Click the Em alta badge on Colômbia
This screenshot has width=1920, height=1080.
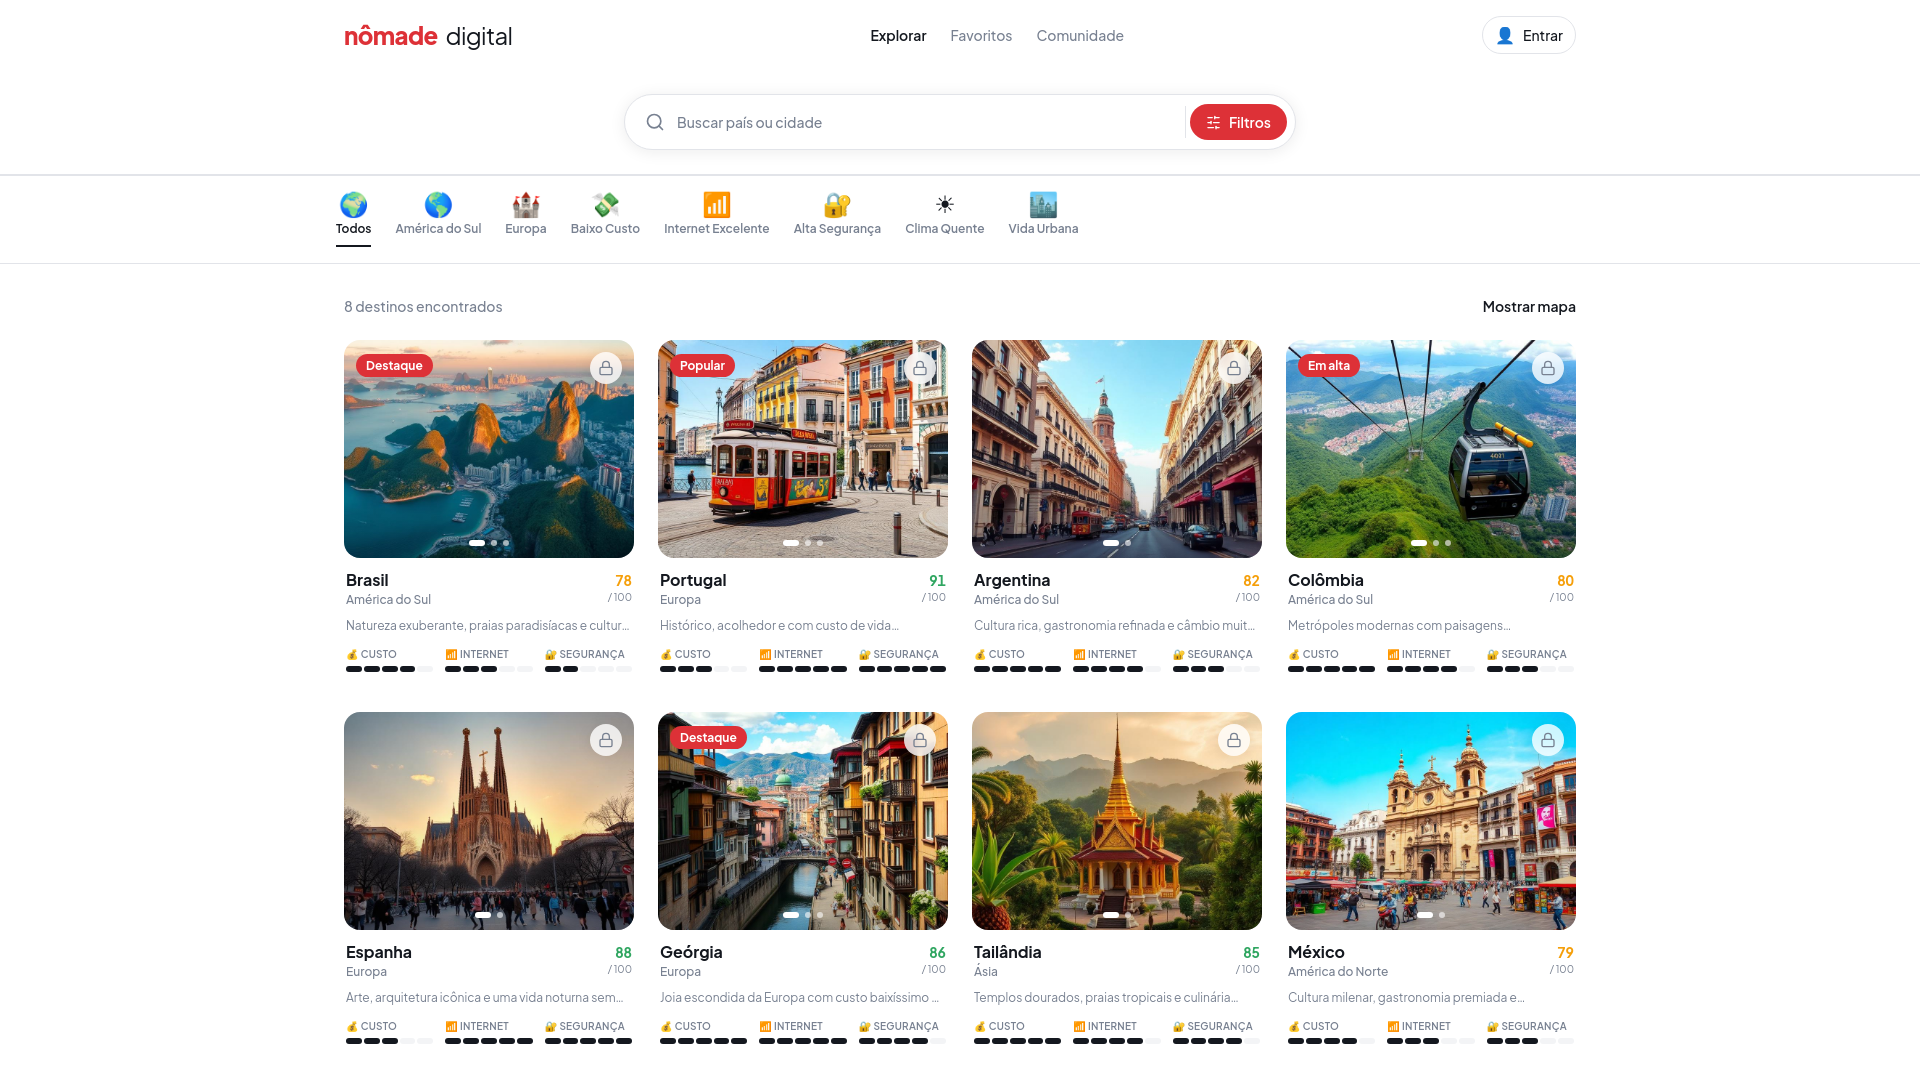[x=1328, y=365]
